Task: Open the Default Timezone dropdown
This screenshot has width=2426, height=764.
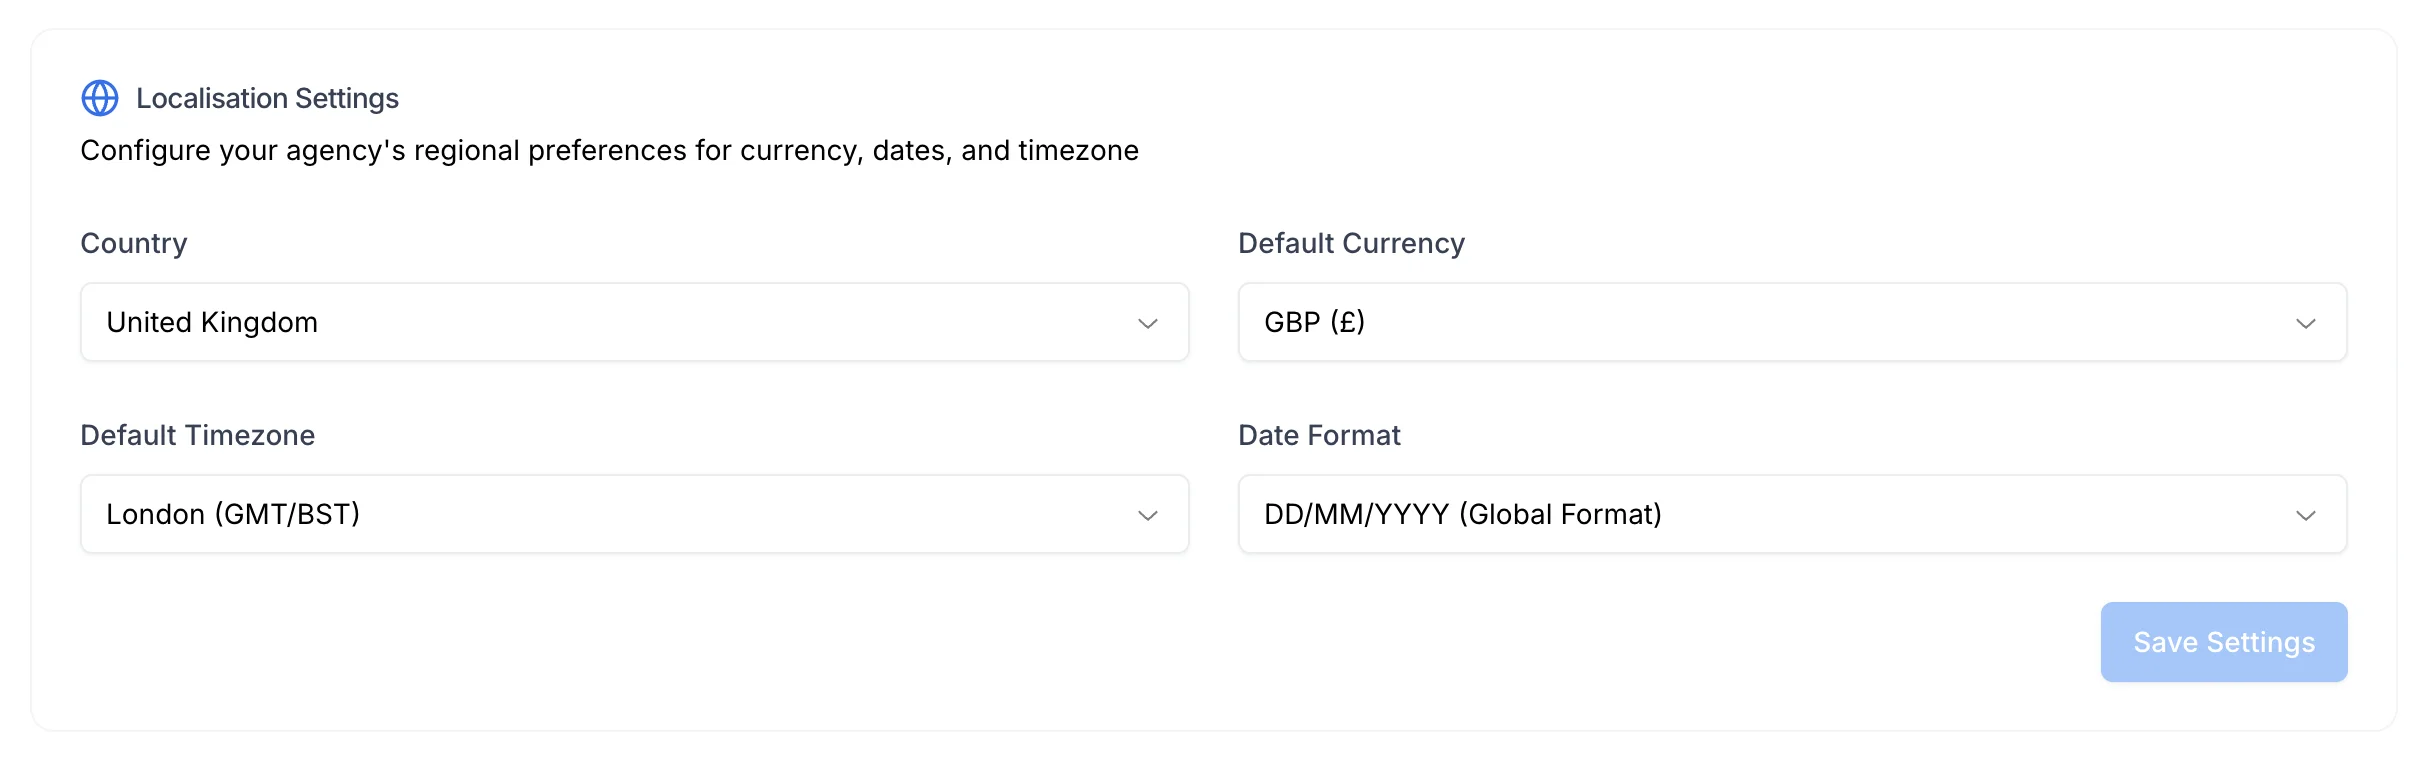Action: 634,514
